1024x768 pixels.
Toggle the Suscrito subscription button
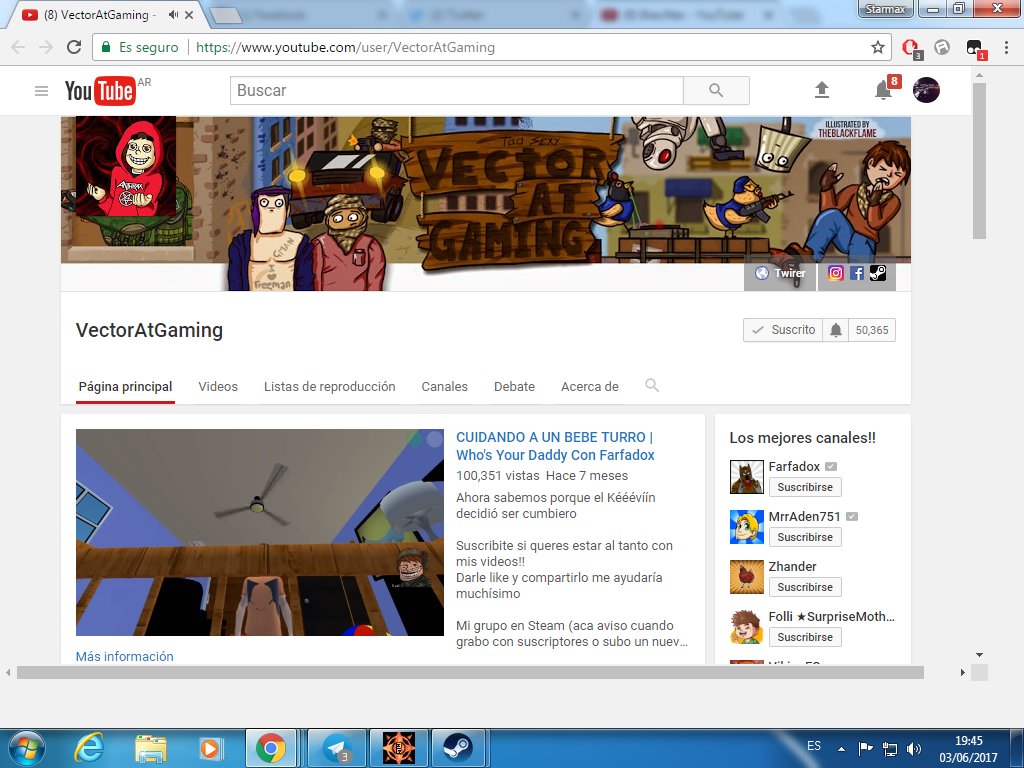(783, 330)
